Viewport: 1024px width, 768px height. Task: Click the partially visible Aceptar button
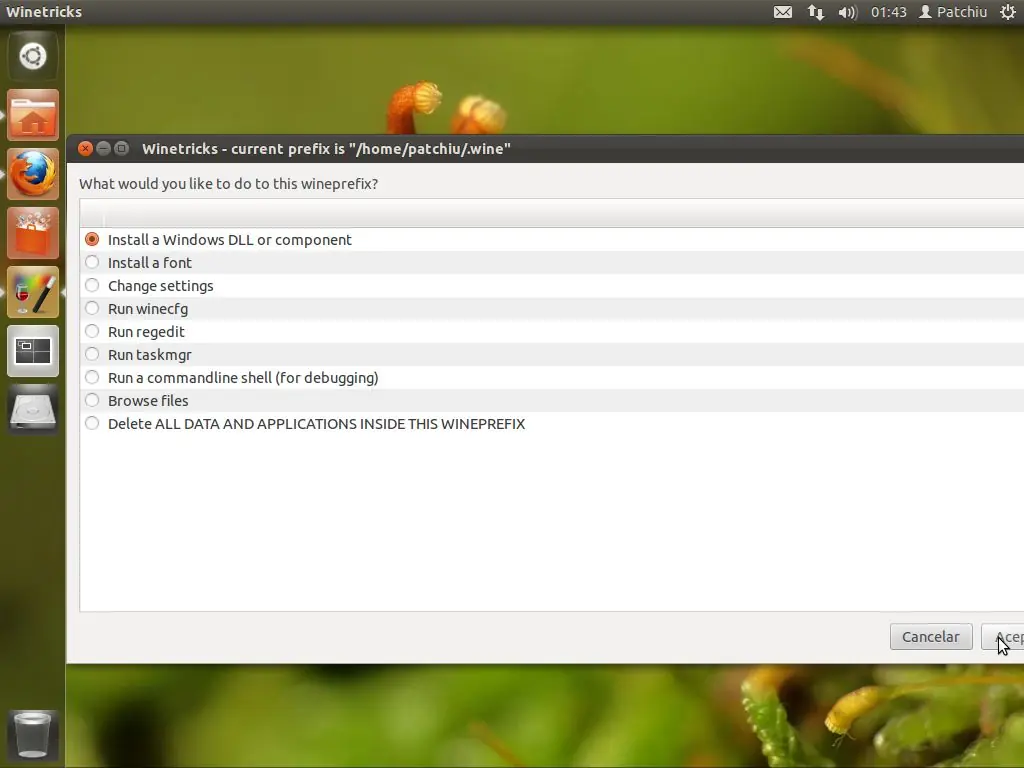(1003, 637)
